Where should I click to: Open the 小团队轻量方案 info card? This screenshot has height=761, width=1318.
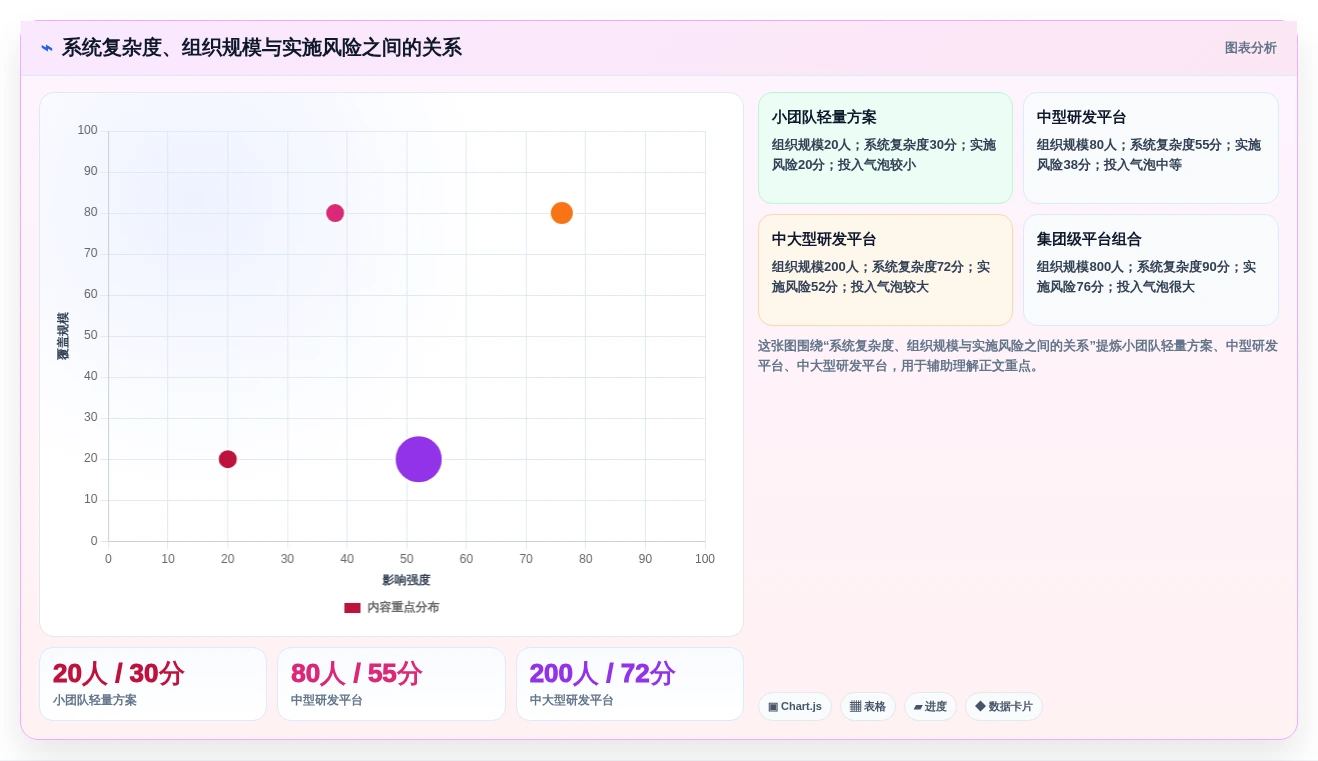coord(885,148)
